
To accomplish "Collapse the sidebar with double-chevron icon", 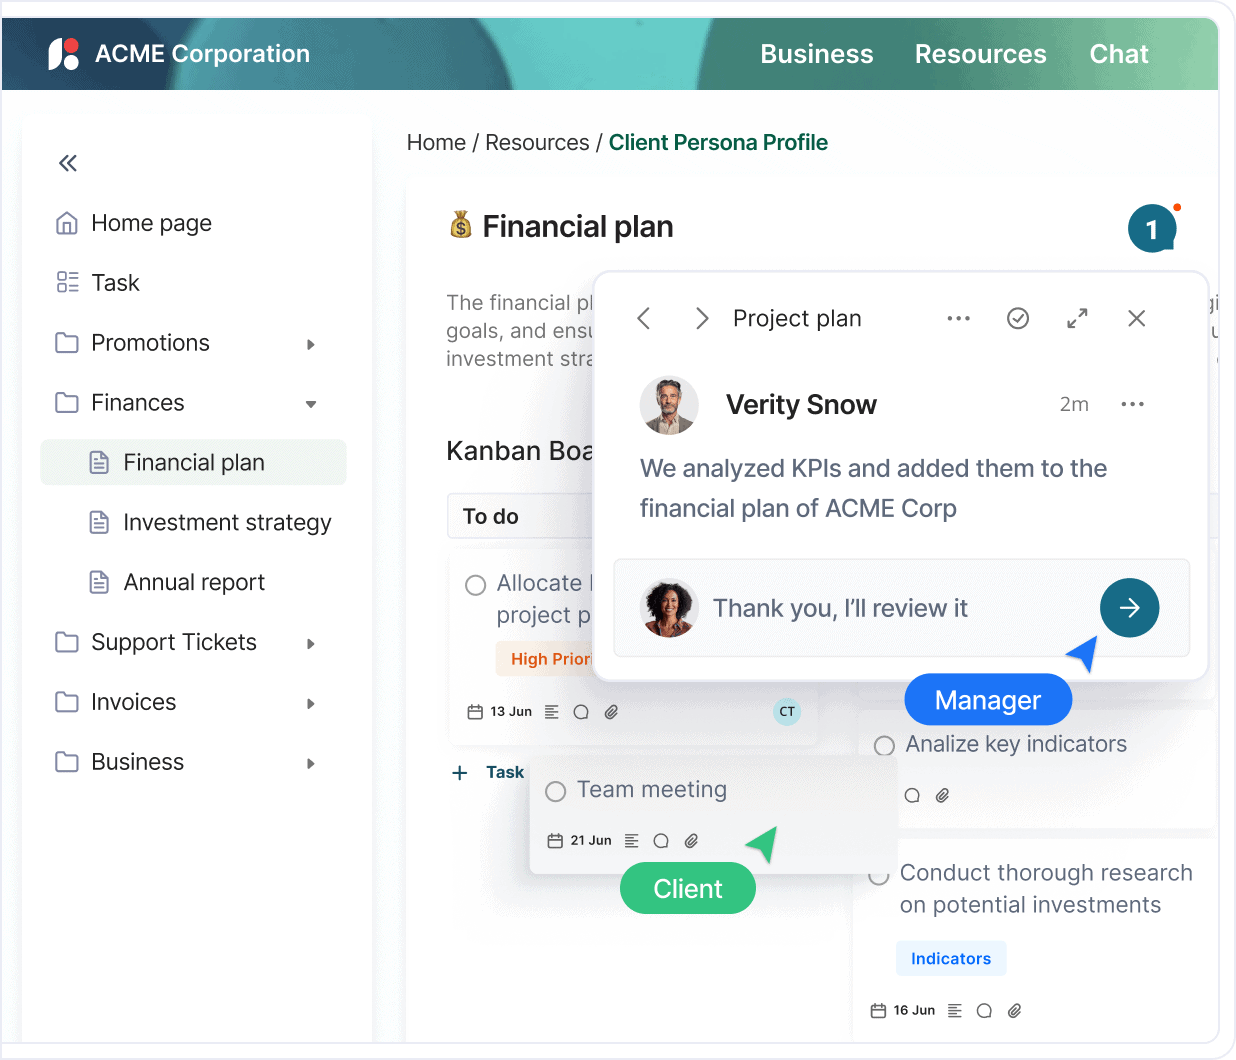I will click(x=68, y=163).
